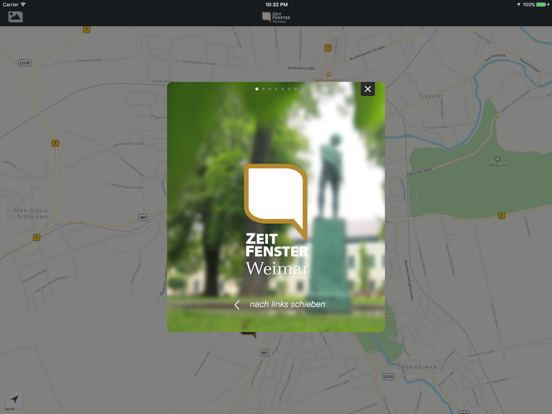The width and height of the screenshot is (552, 414).
Task: Tap the 'Max-Greil-Siedlung' district label
Action: 32,213
